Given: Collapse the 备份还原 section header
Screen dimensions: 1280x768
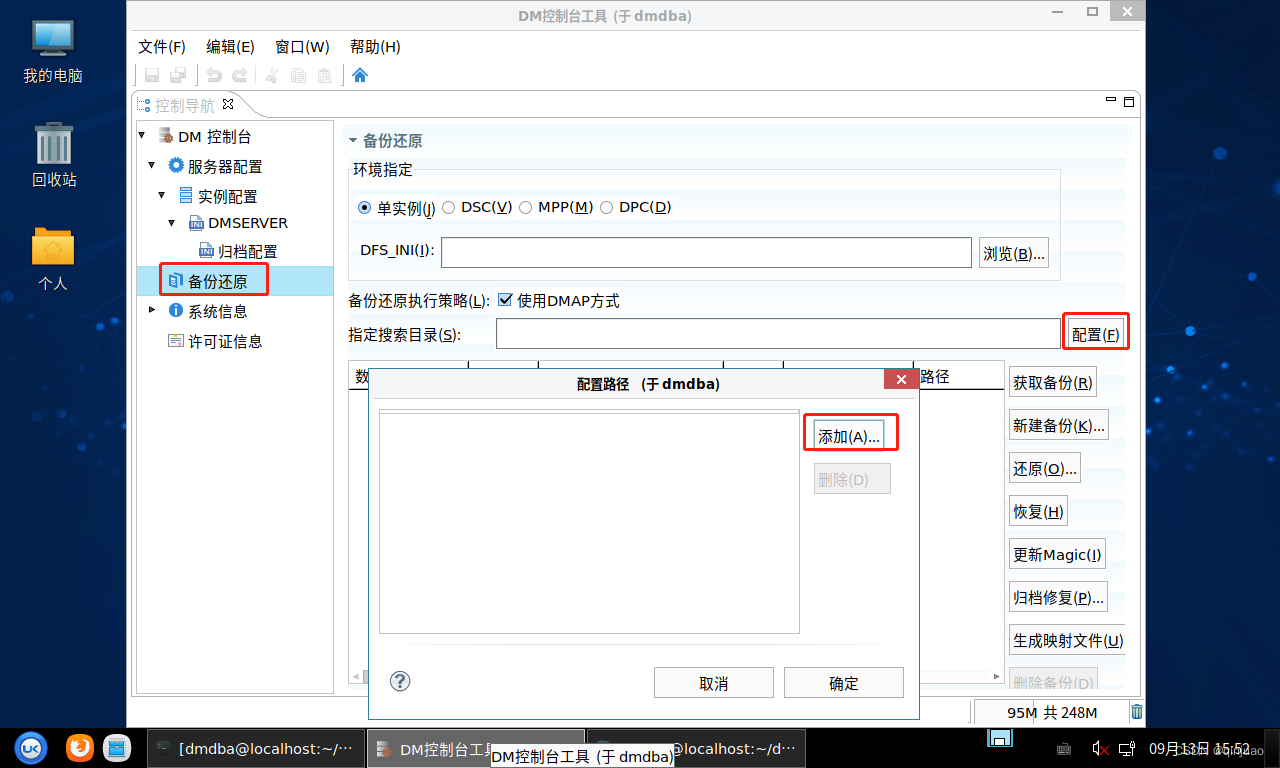Looking at the screenshot, I should (353, 141).
